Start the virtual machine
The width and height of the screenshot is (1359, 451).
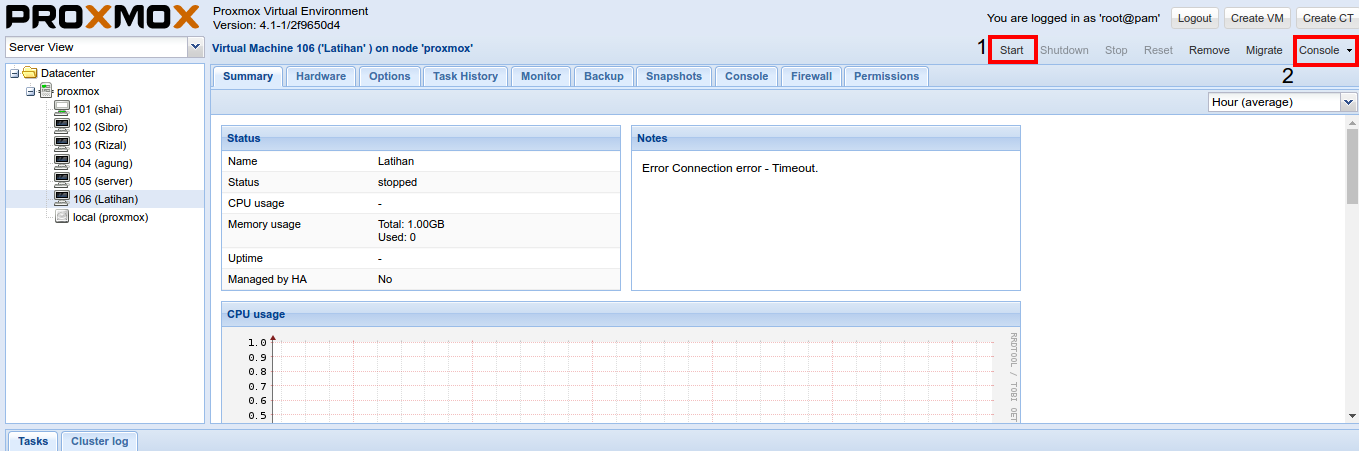(1012, 50)
